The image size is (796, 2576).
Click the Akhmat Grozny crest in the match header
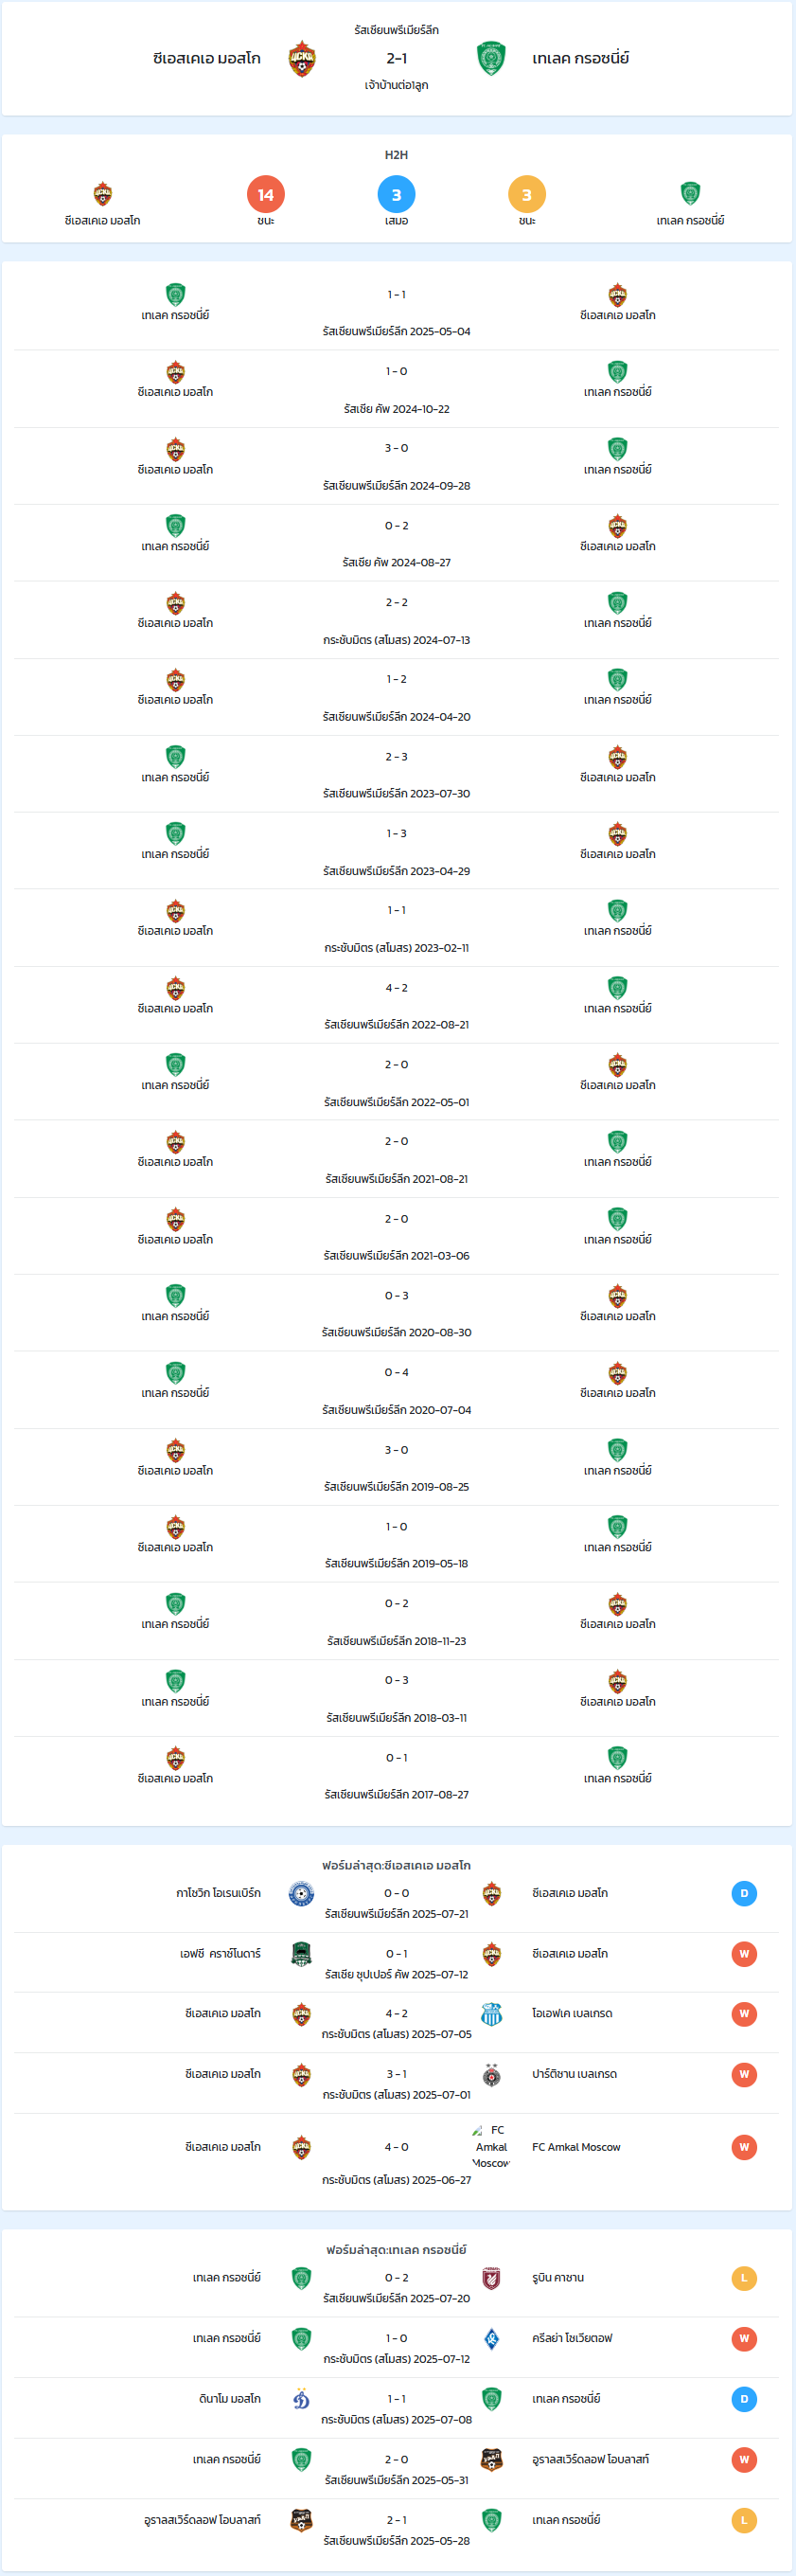pyautogui.click(x=491, y=59)
